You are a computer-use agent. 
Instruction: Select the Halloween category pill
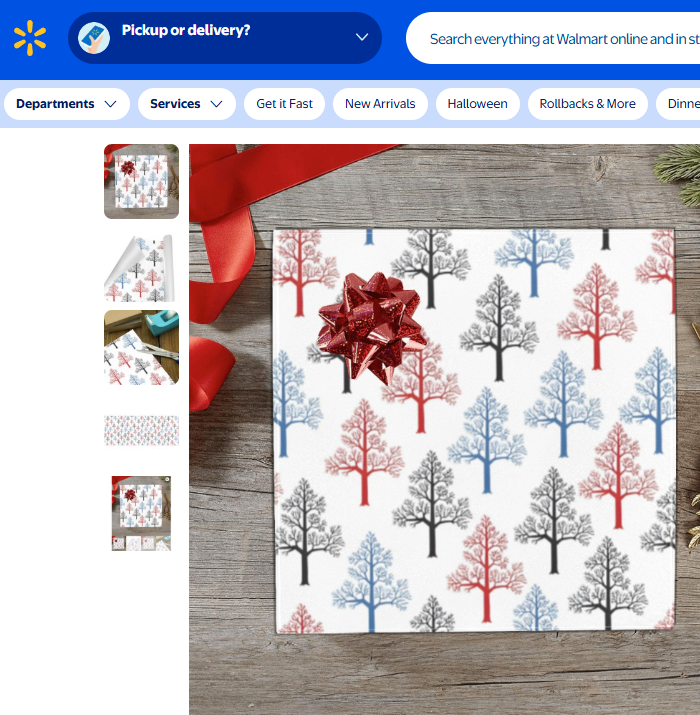[477, 104]
